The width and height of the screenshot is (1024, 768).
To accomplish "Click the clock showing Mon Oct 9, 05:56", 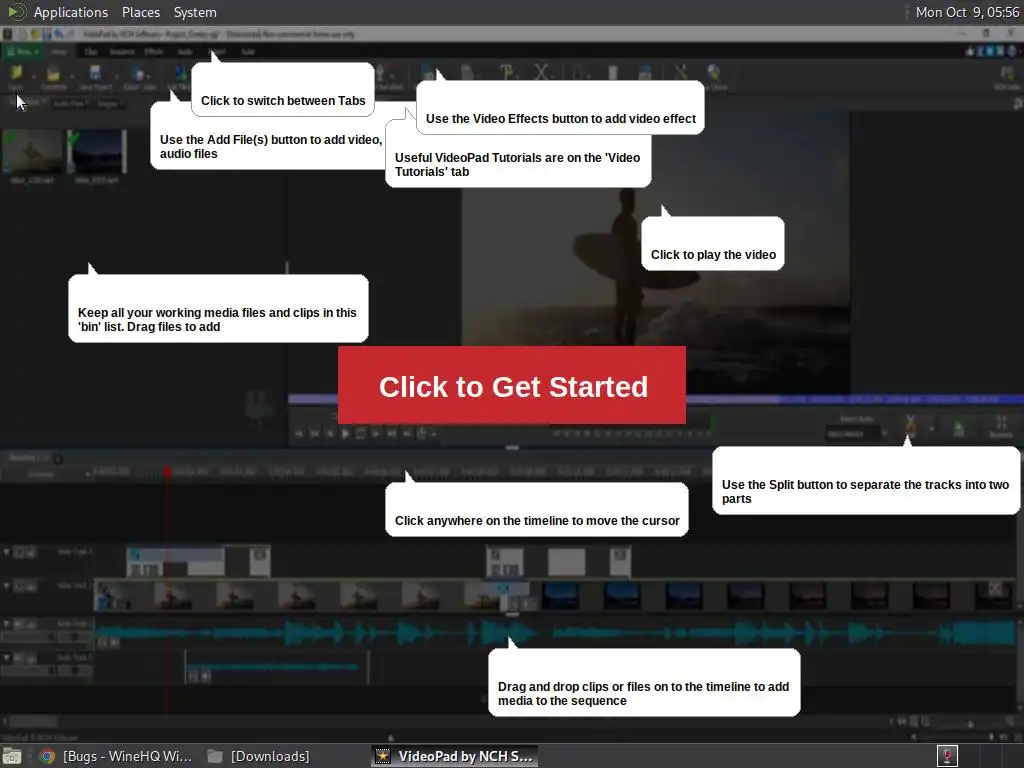I will click(967, 12).
